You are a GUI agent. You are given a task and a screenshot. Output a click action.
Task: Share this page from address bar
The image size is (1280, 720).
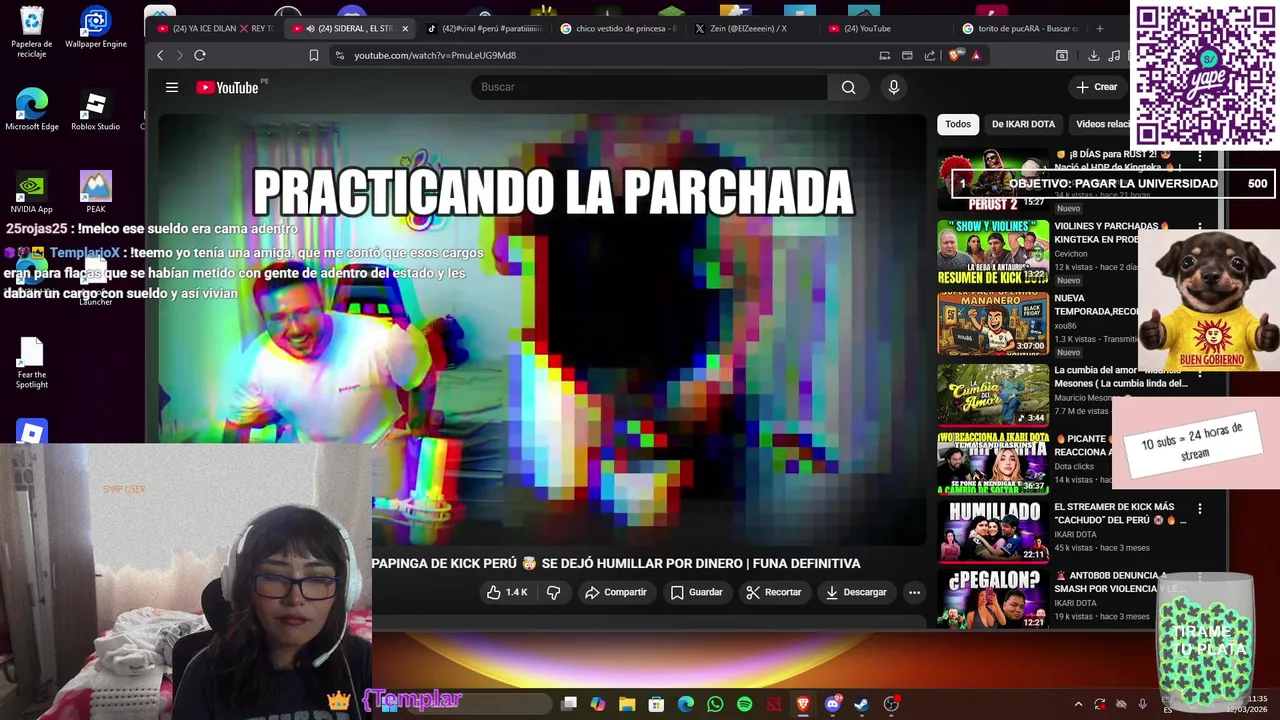click(x=930, y=55)
